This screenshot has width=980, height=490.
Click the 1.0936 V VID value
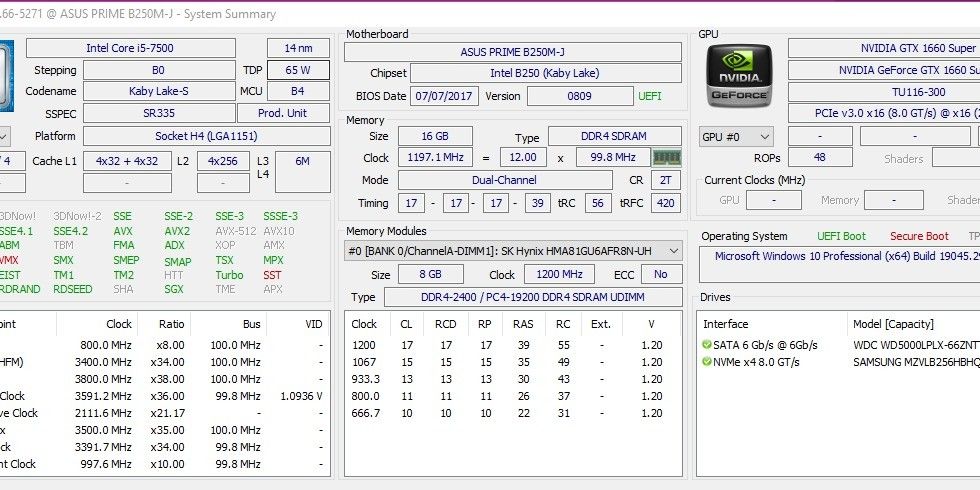302,396
